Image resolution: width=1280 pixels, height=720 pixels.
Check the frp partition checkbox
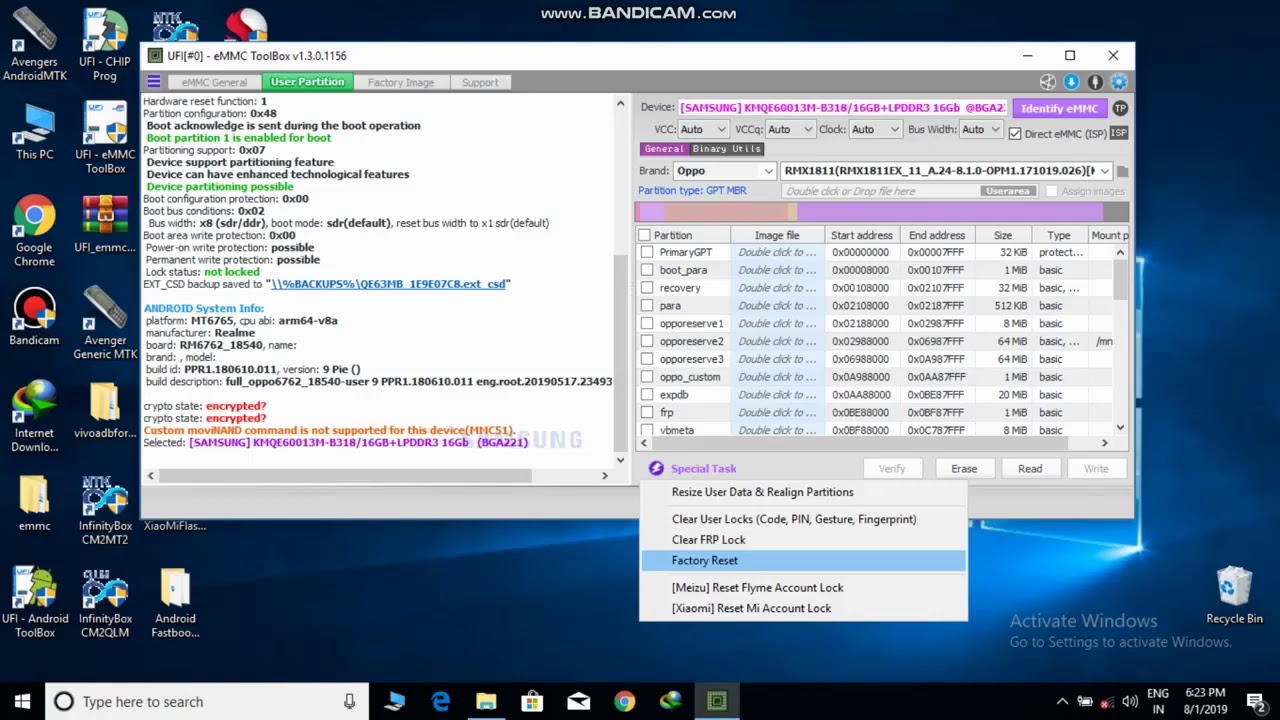pos(647,412)
